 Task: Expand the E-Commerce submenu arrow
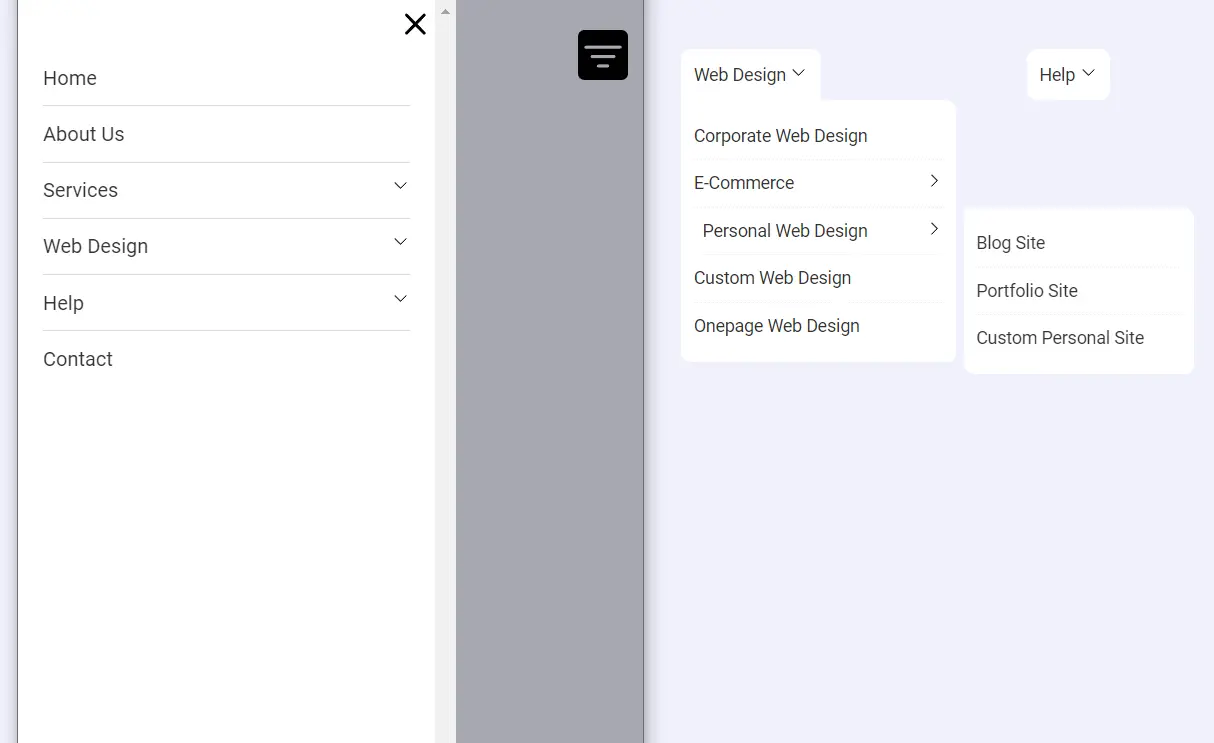coord(933,182)
